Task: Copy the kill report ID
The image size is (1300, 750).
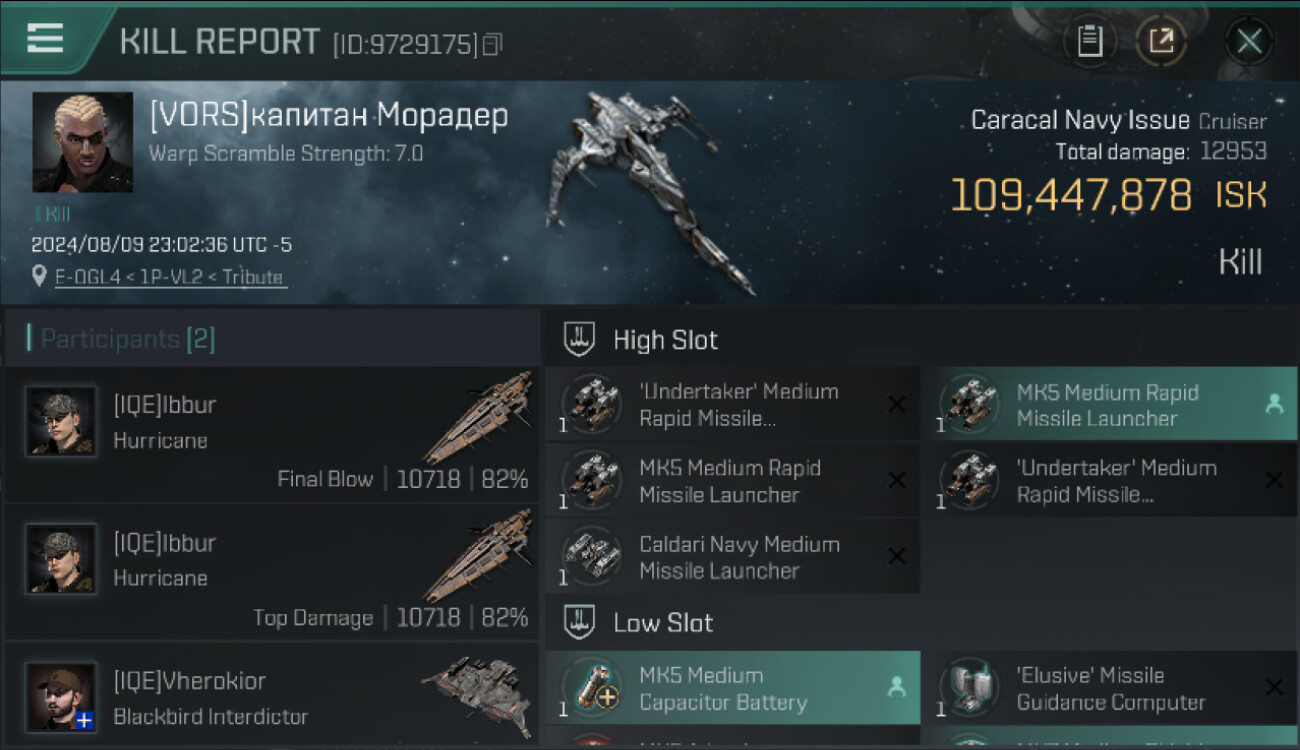Action: click(492, 44)
